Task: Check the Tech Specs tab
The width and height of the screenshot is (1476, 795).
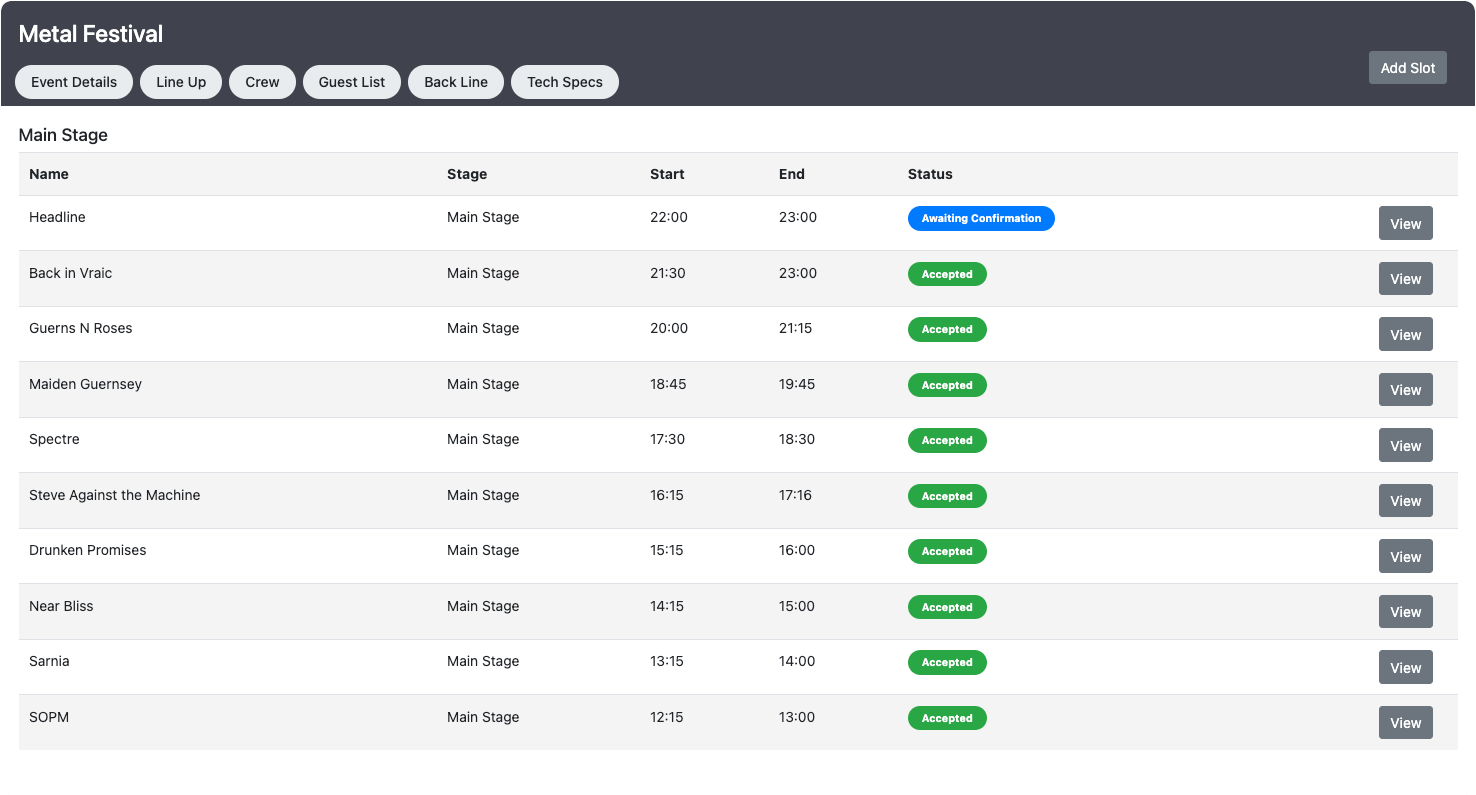Action: pos(564,82)
